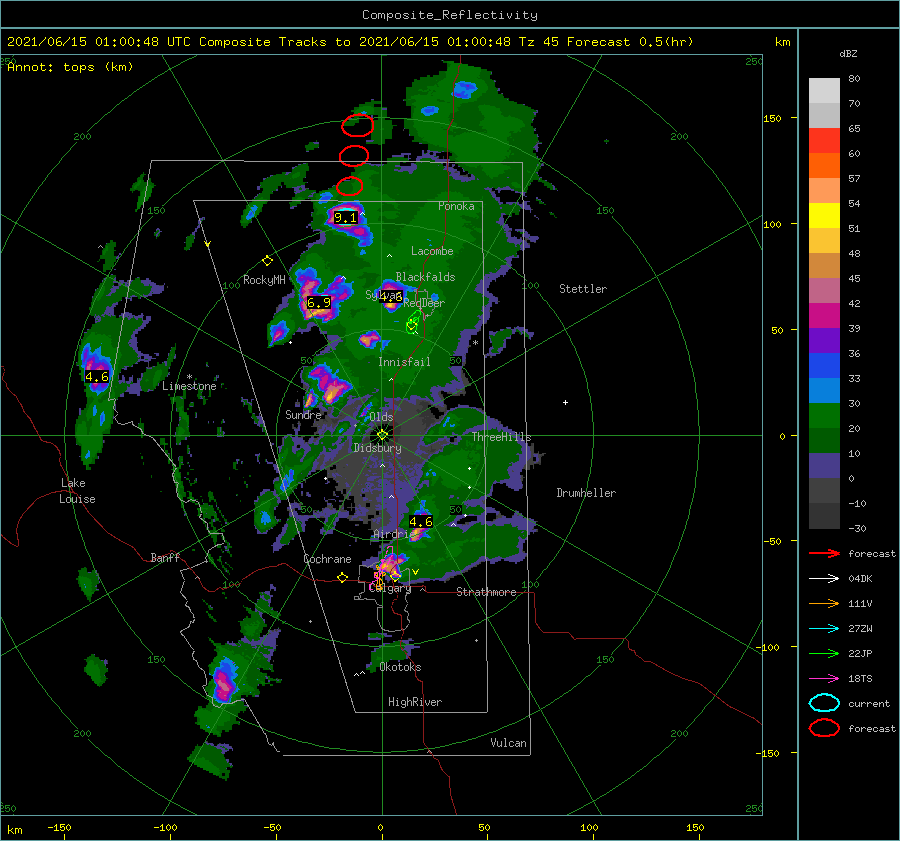Click the 9.1 storm top label
This screenshot has width=900, height=841.
point(346,218)
